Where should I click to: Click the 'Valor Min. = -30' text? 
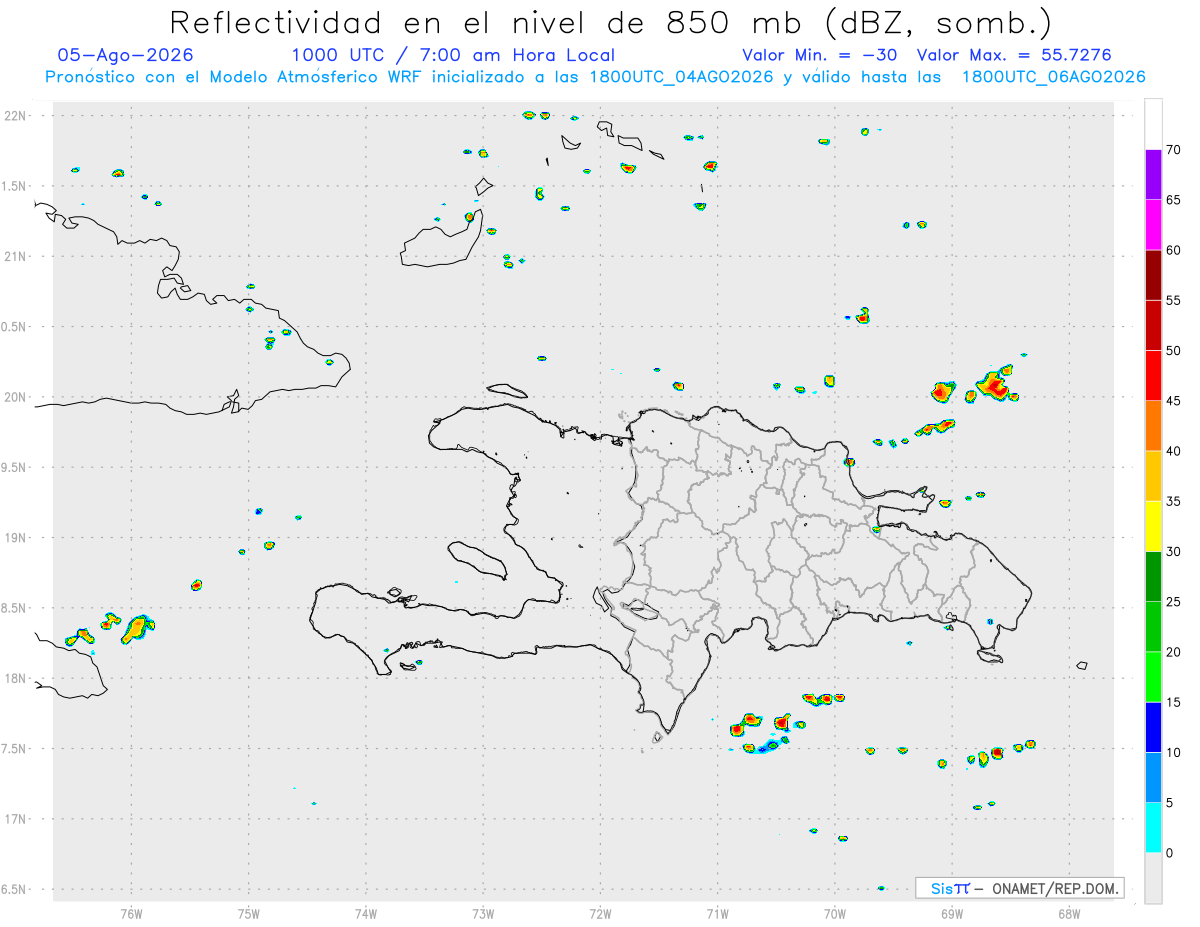820,55
